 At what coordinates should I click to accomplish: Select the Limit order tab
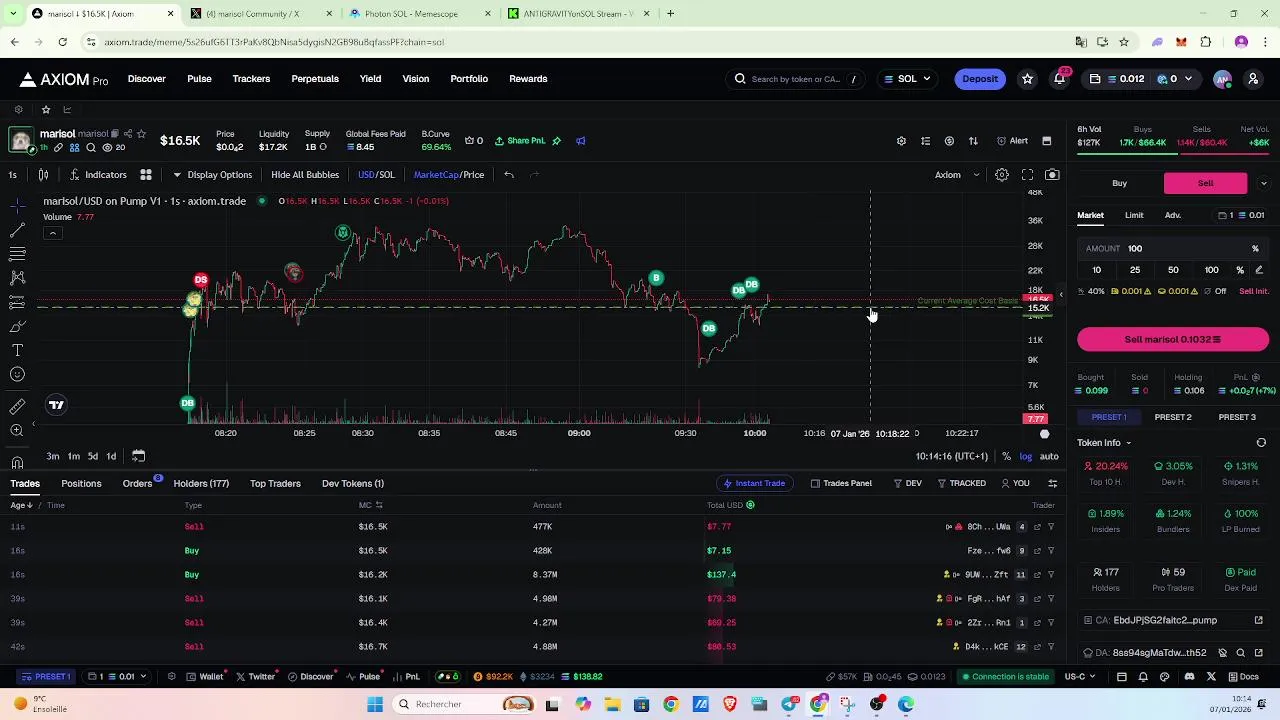(x=1134, y=216)
